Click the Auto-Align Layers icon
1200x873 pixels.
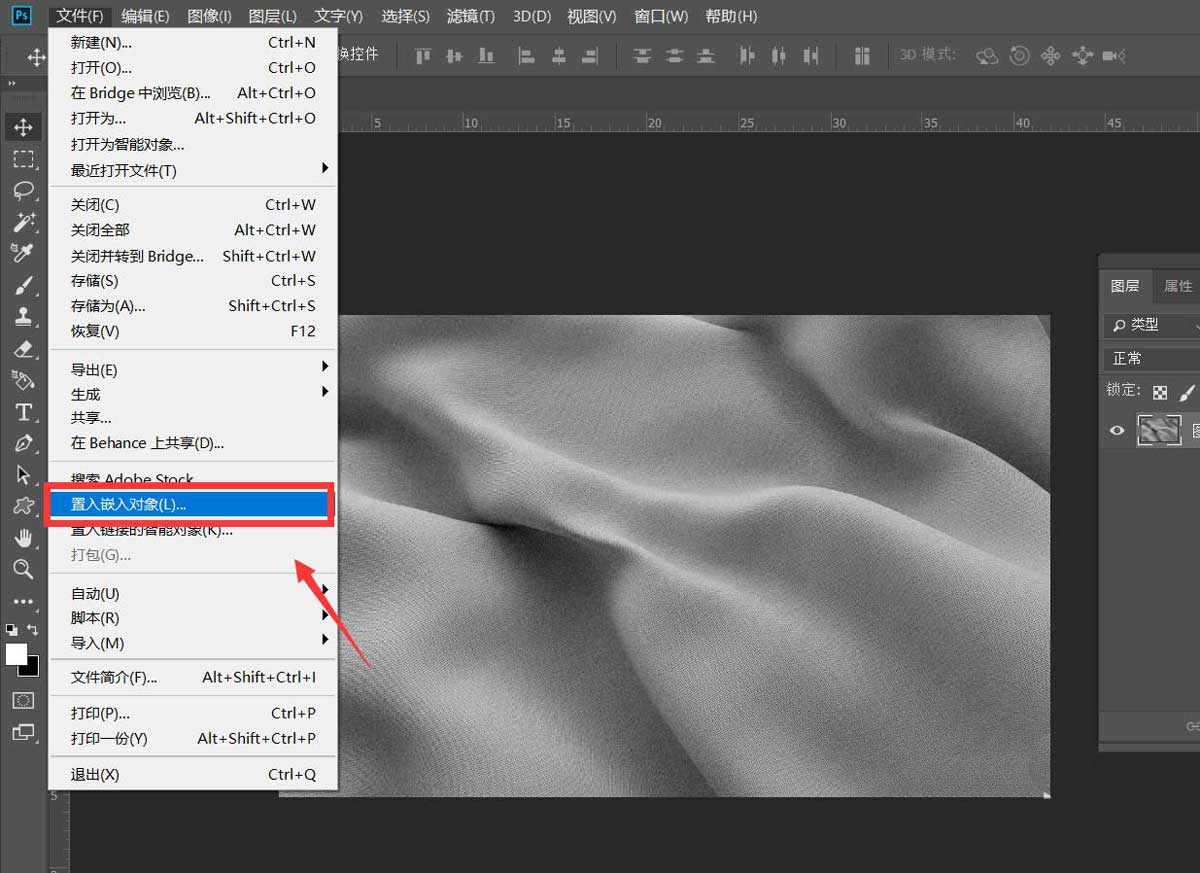(x=862, y=56)
